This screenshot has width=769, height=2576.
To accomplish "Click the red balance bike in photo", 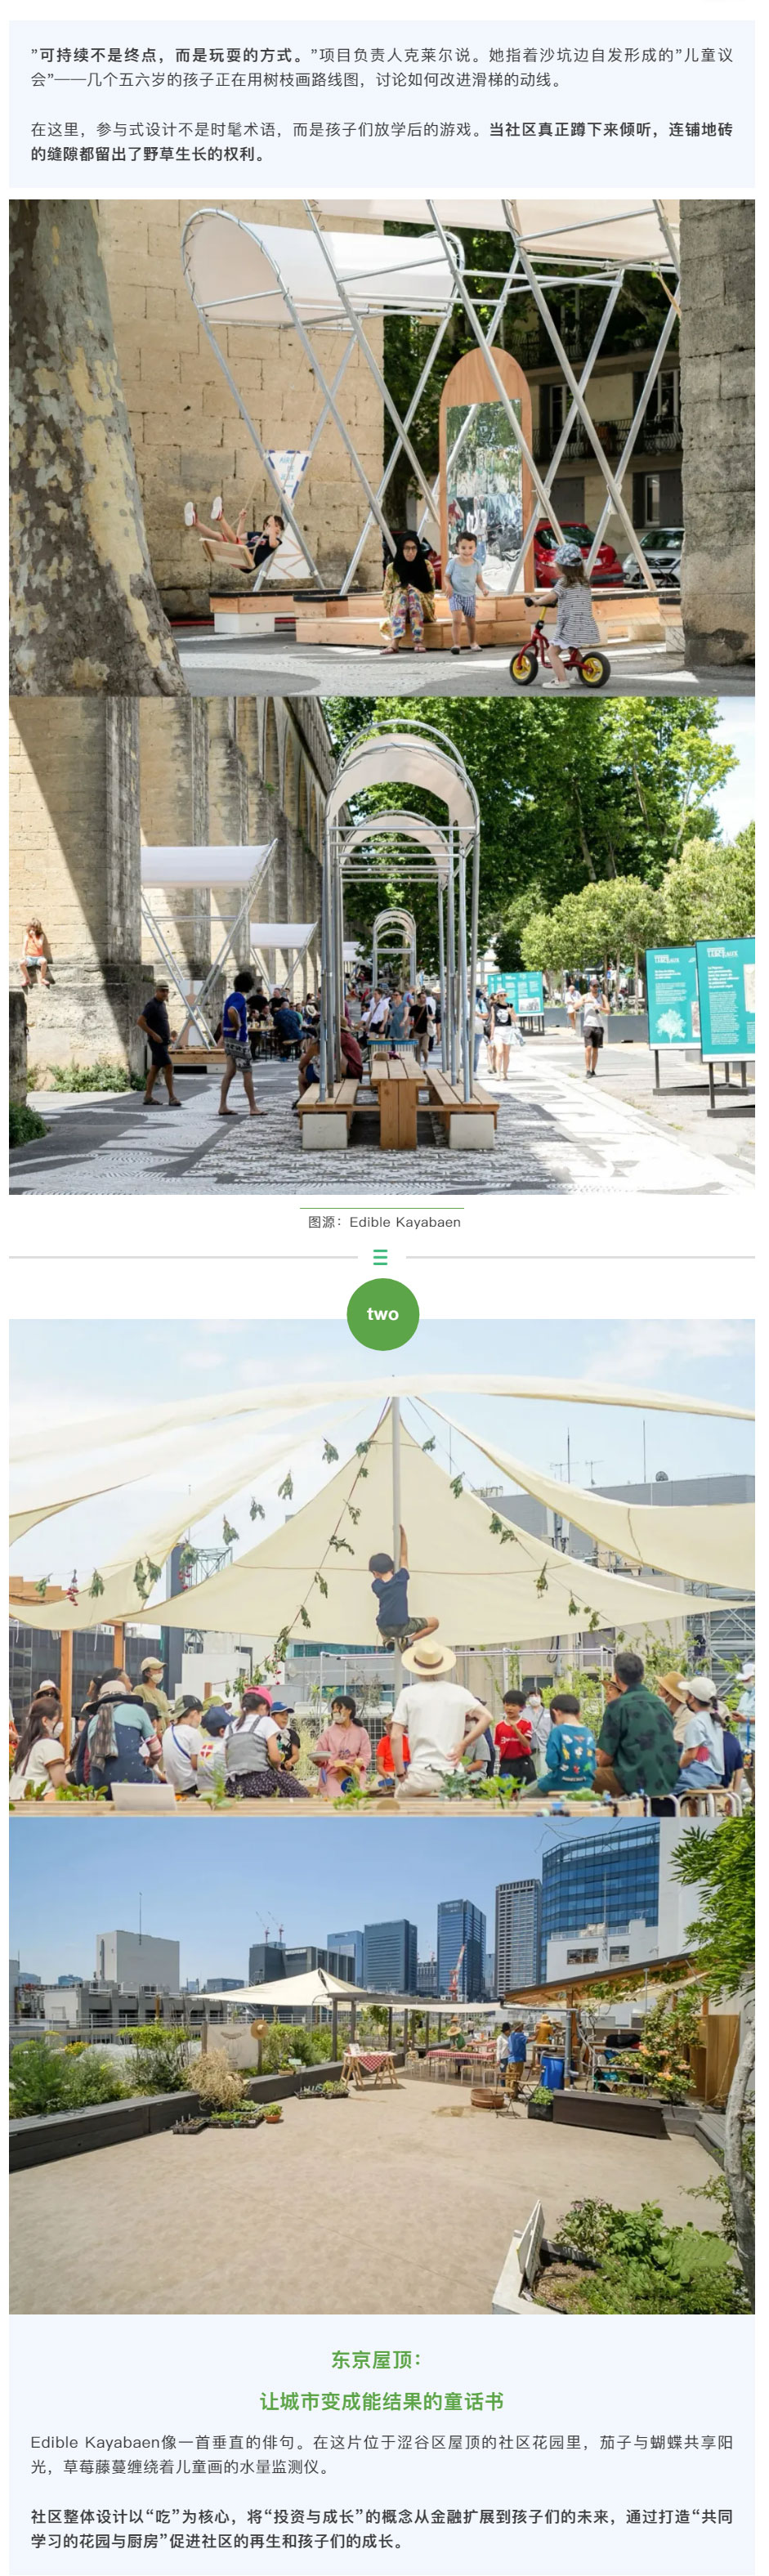I will pyautogui.click(x=558, y=650).
